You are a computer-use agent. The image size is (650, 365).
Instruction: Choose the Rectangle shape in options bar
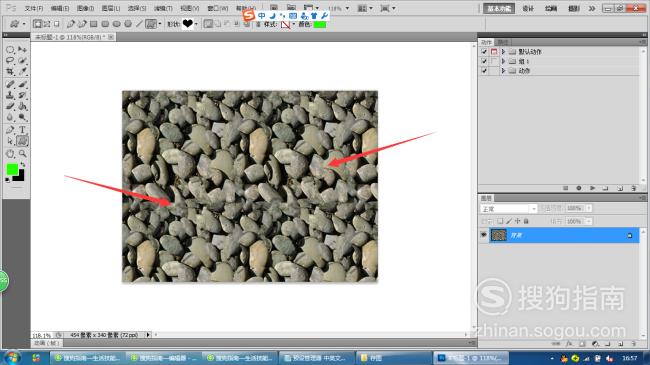tap(94, 24)
